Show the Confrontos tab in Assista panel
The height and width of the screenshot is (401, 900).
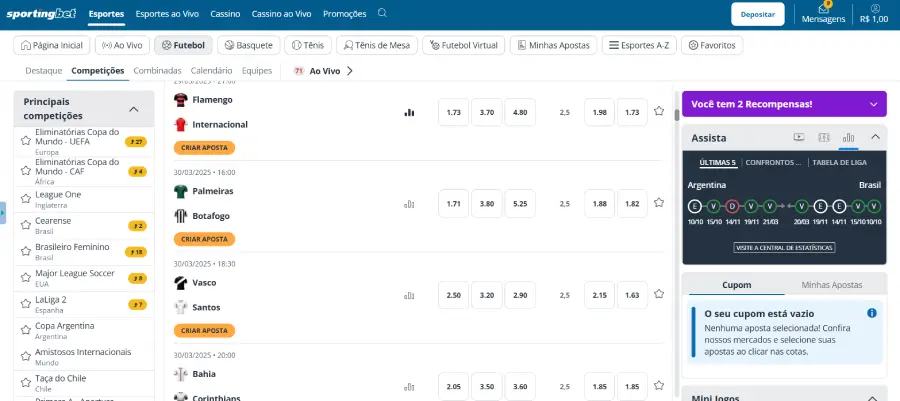(773, 162)
